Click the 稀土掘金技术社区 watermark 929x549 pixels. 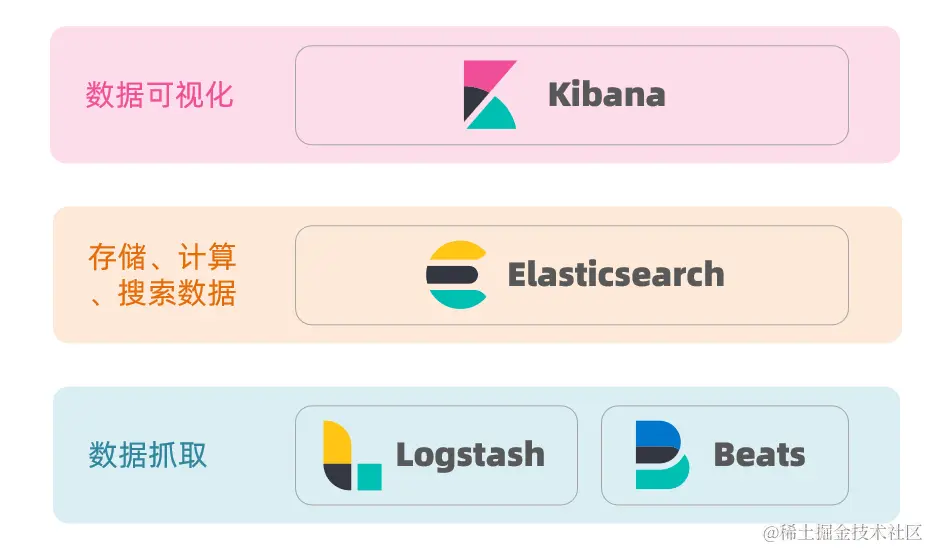843,532
